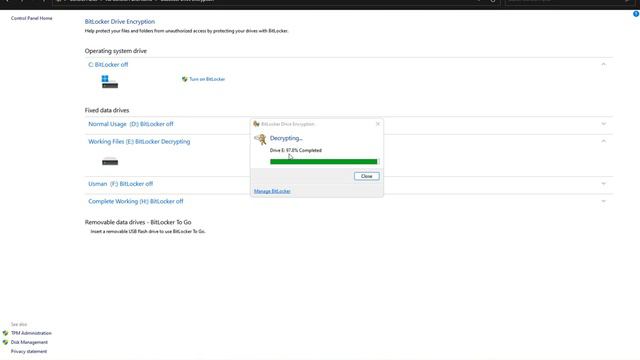This screenshot has width=640, height=360.
Task: Click the Close button in dialog
Action: [x=367, y=176]
